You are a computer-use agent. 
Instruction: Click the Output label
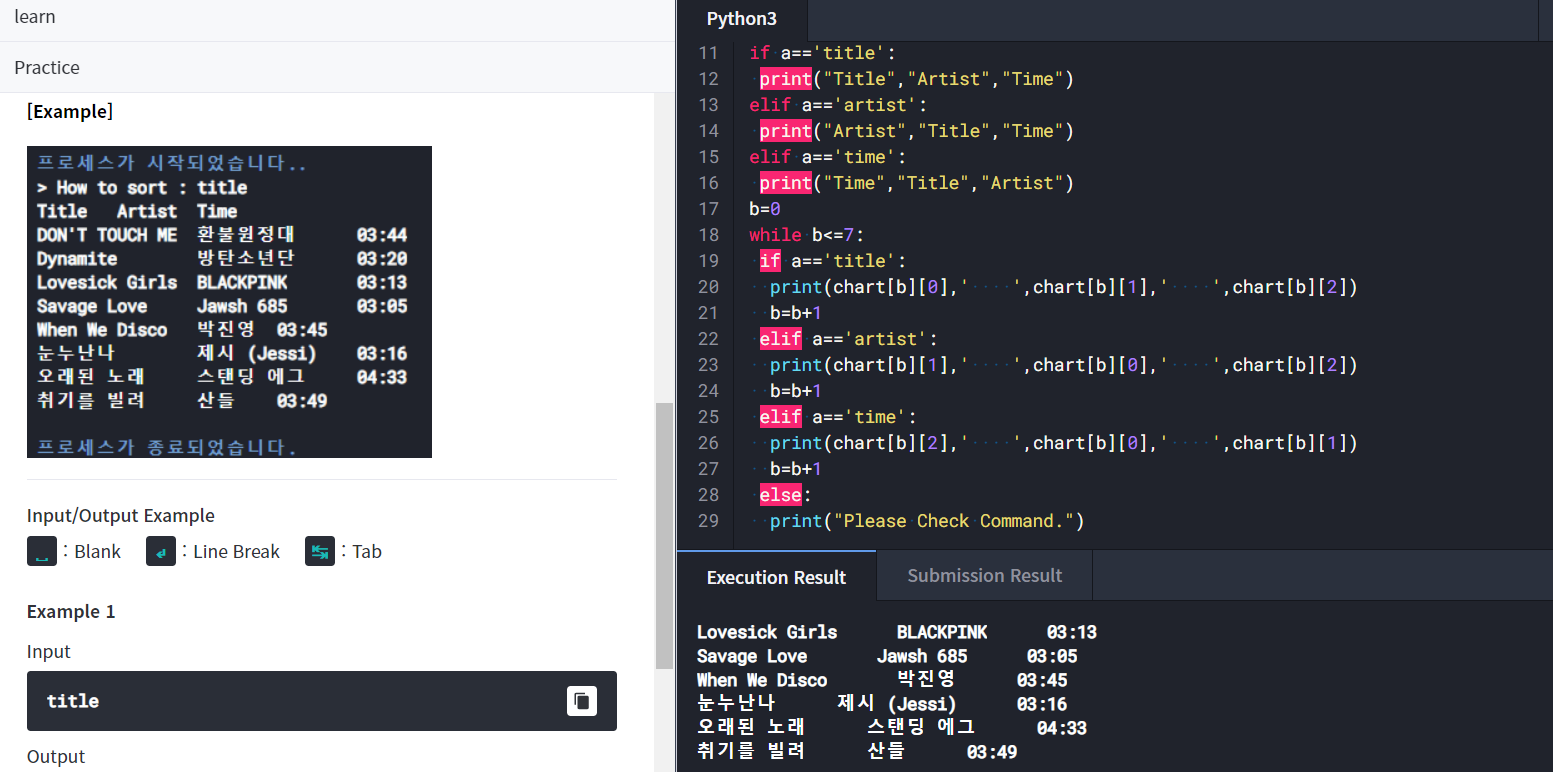point(56,757)
